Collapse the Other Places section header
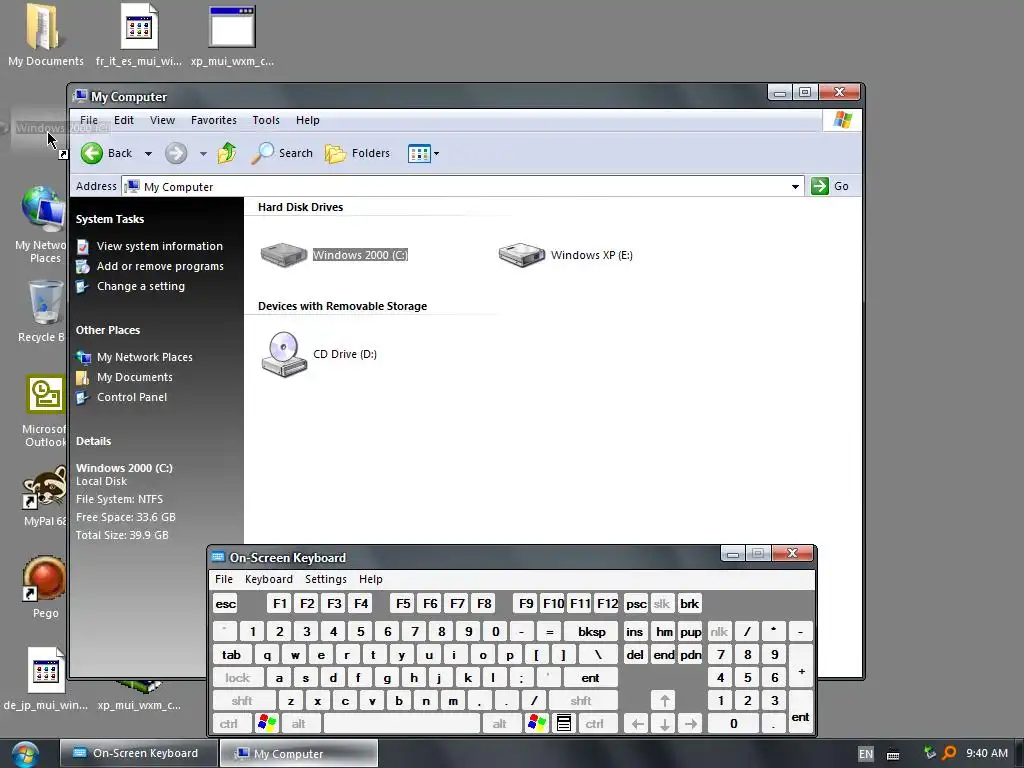This screenshot has height=768, width=1024. pos(108,330)
